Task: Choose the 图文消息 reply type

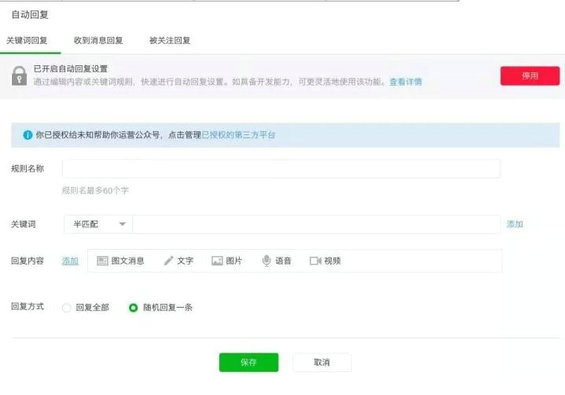Action: pyautogui.click(x=120, y=261)
